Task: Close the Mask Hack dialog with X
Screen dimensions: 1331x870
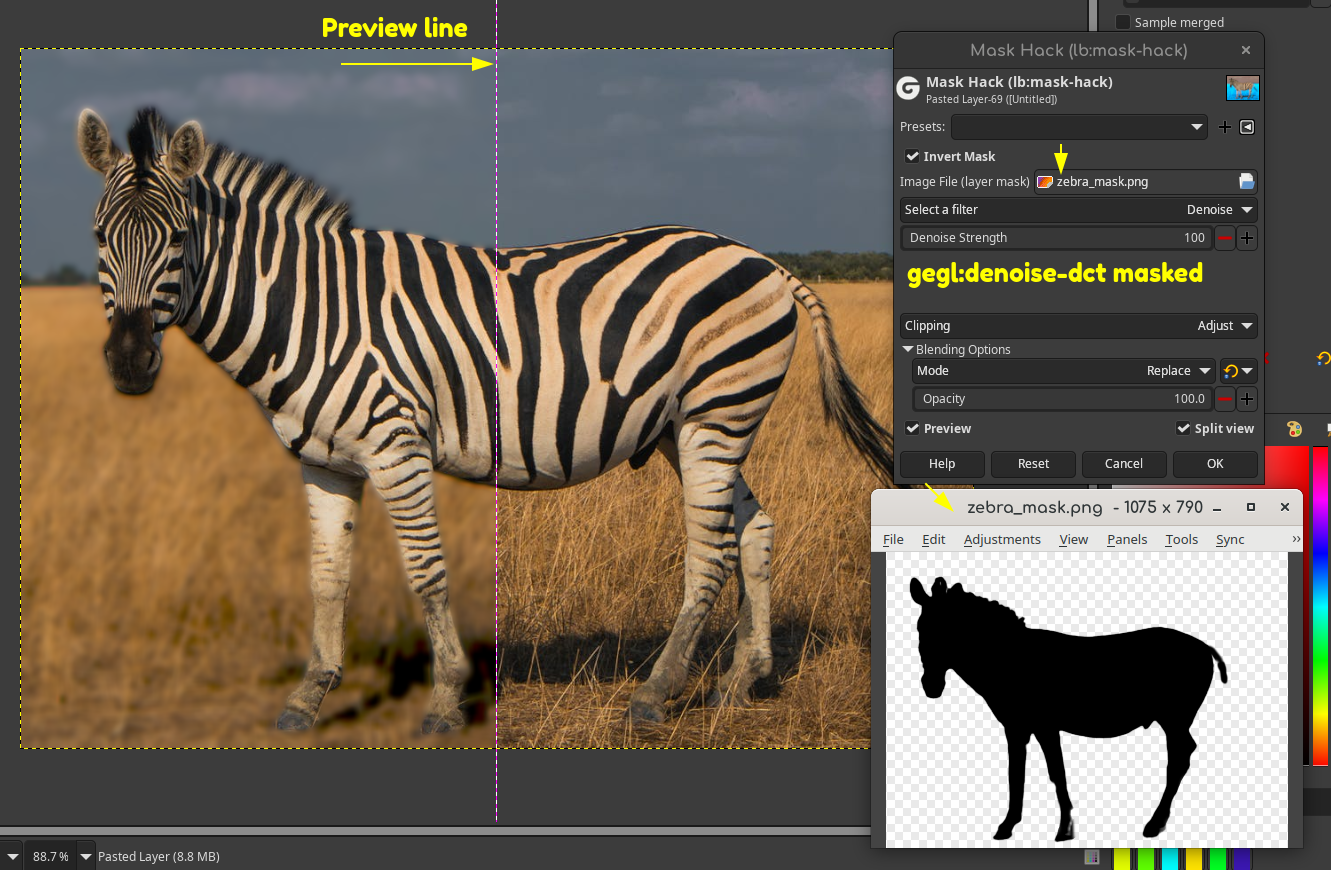Action: (1245, 50)
